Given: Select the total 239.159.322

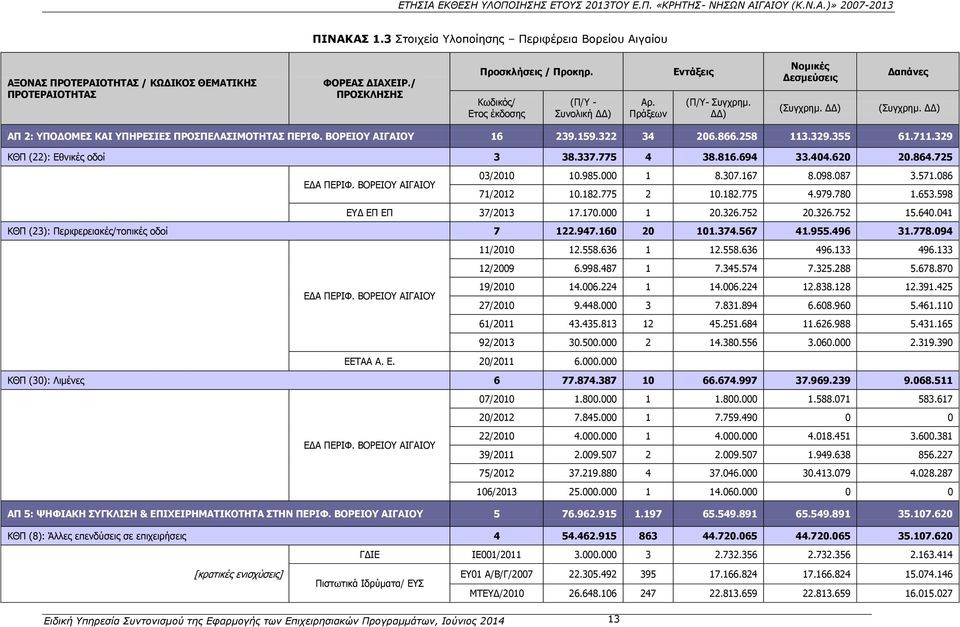Looking at the screenshot, I should (x=586, y=137).
